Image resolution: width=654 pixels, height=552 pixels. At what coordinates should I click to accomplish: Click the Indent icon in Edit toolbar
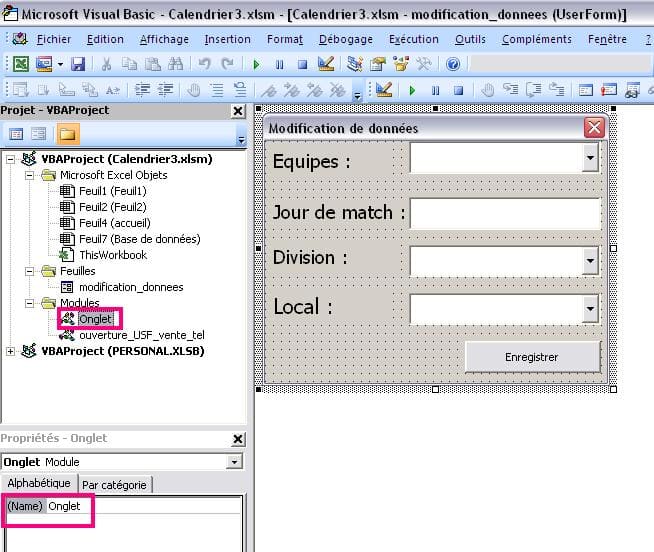tap(142, 90)
